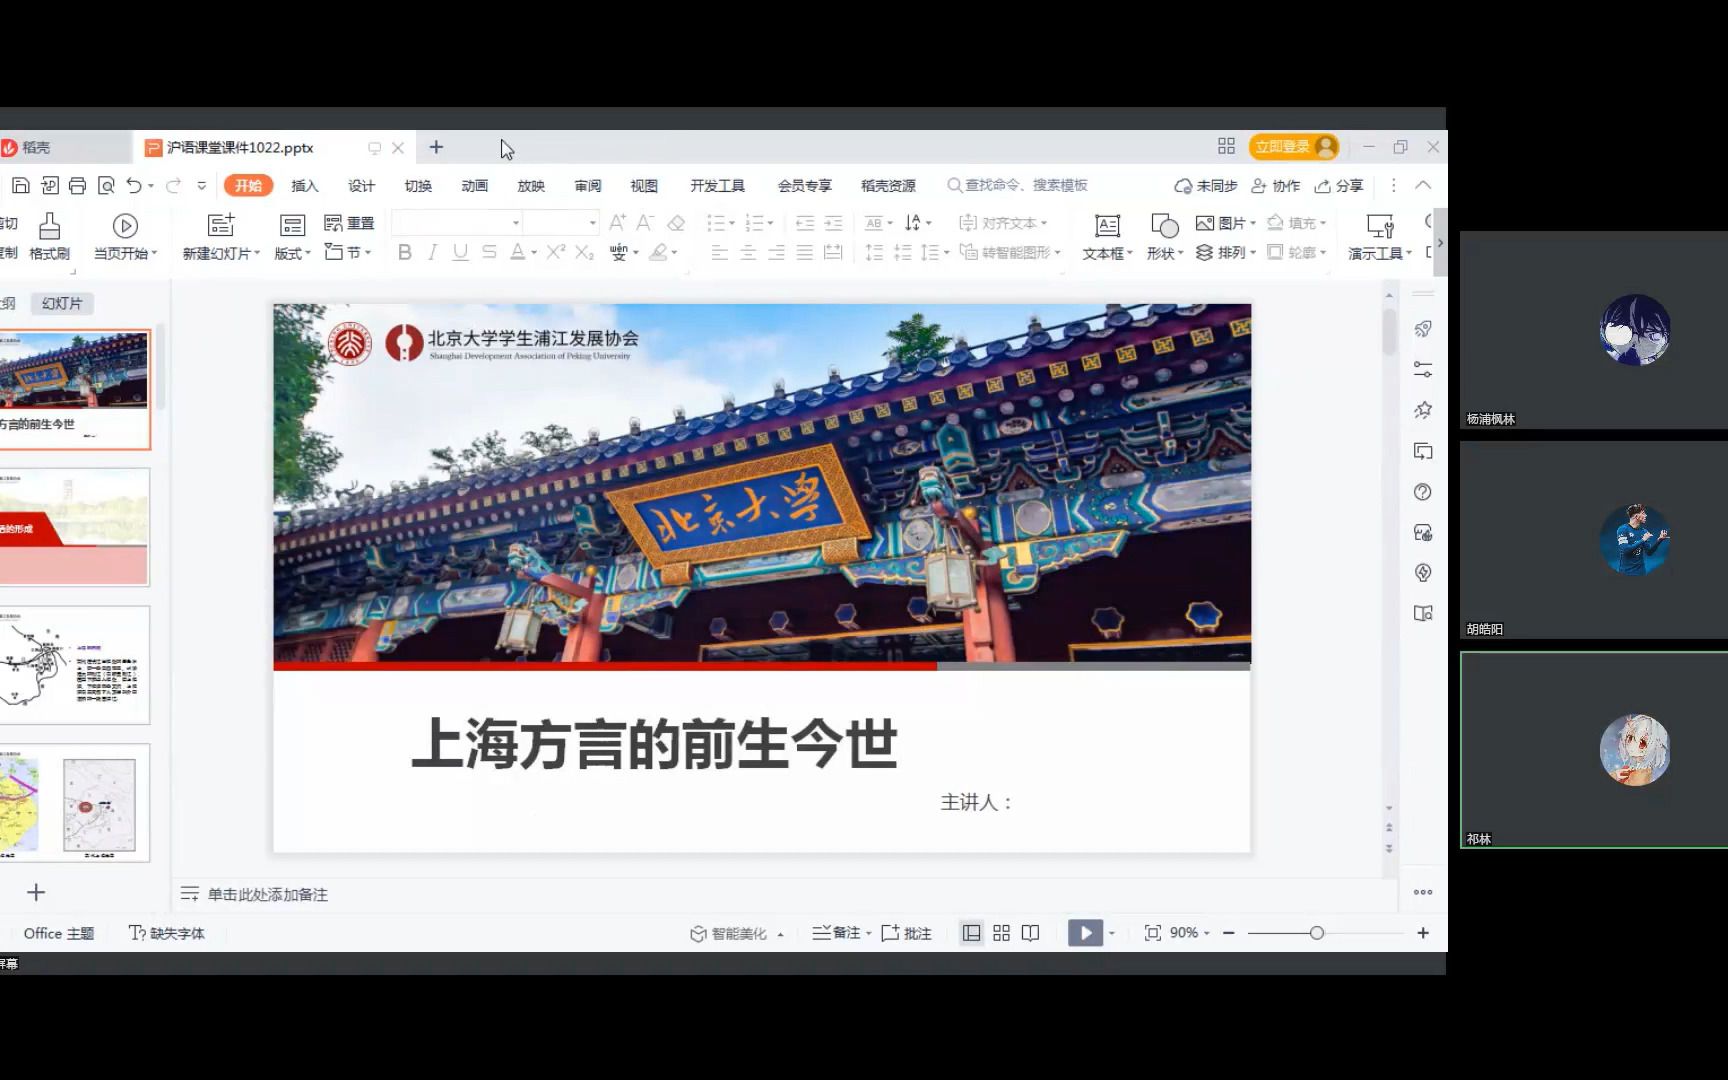Open the Transitions (切换) tab
The width and height of the screenshot is (1728, 1080).
tap(418, 185)
